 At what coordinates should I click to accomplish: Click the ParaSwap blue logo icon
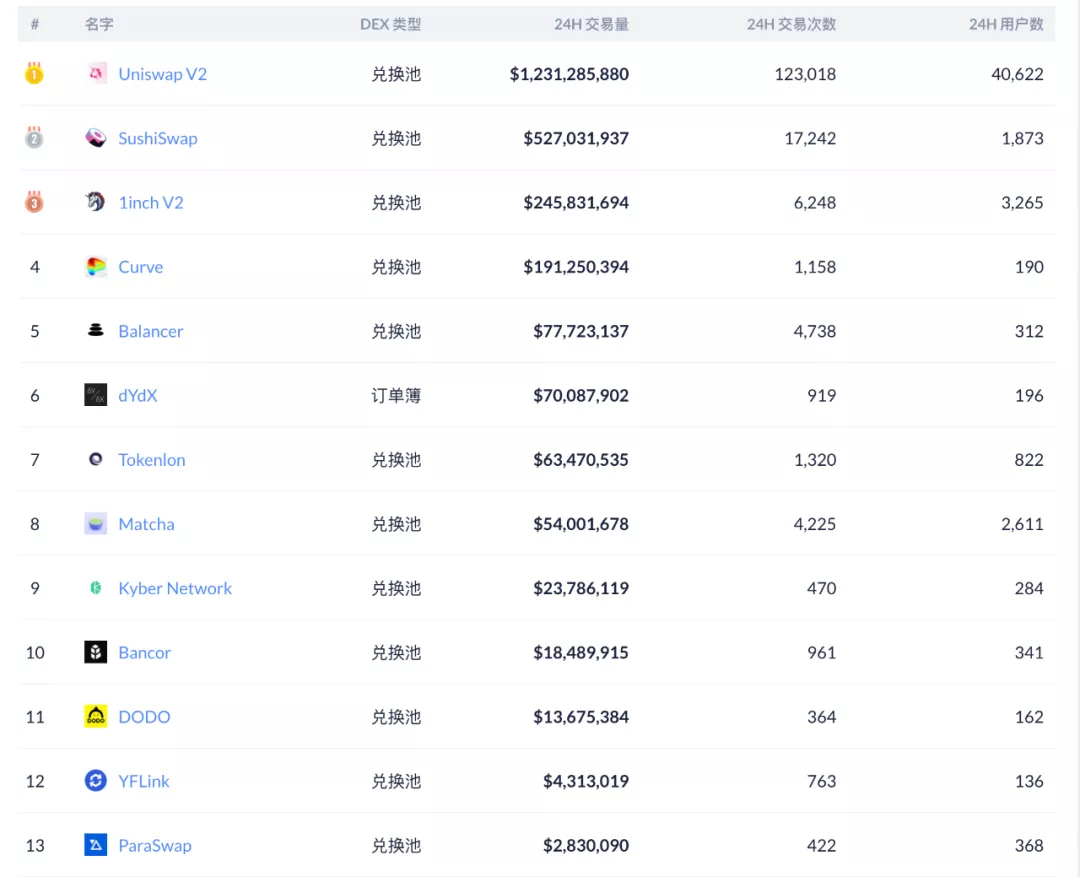click(x=96, y=845)
